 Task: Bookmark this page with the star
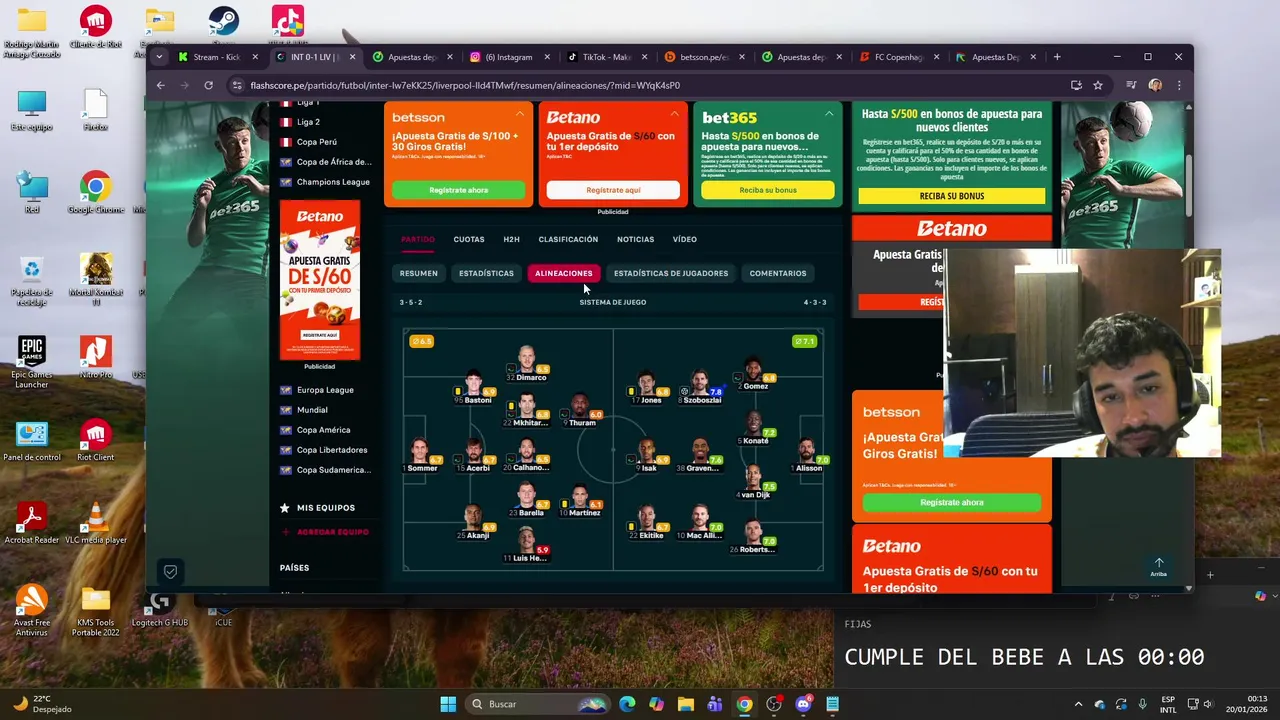1097,85
